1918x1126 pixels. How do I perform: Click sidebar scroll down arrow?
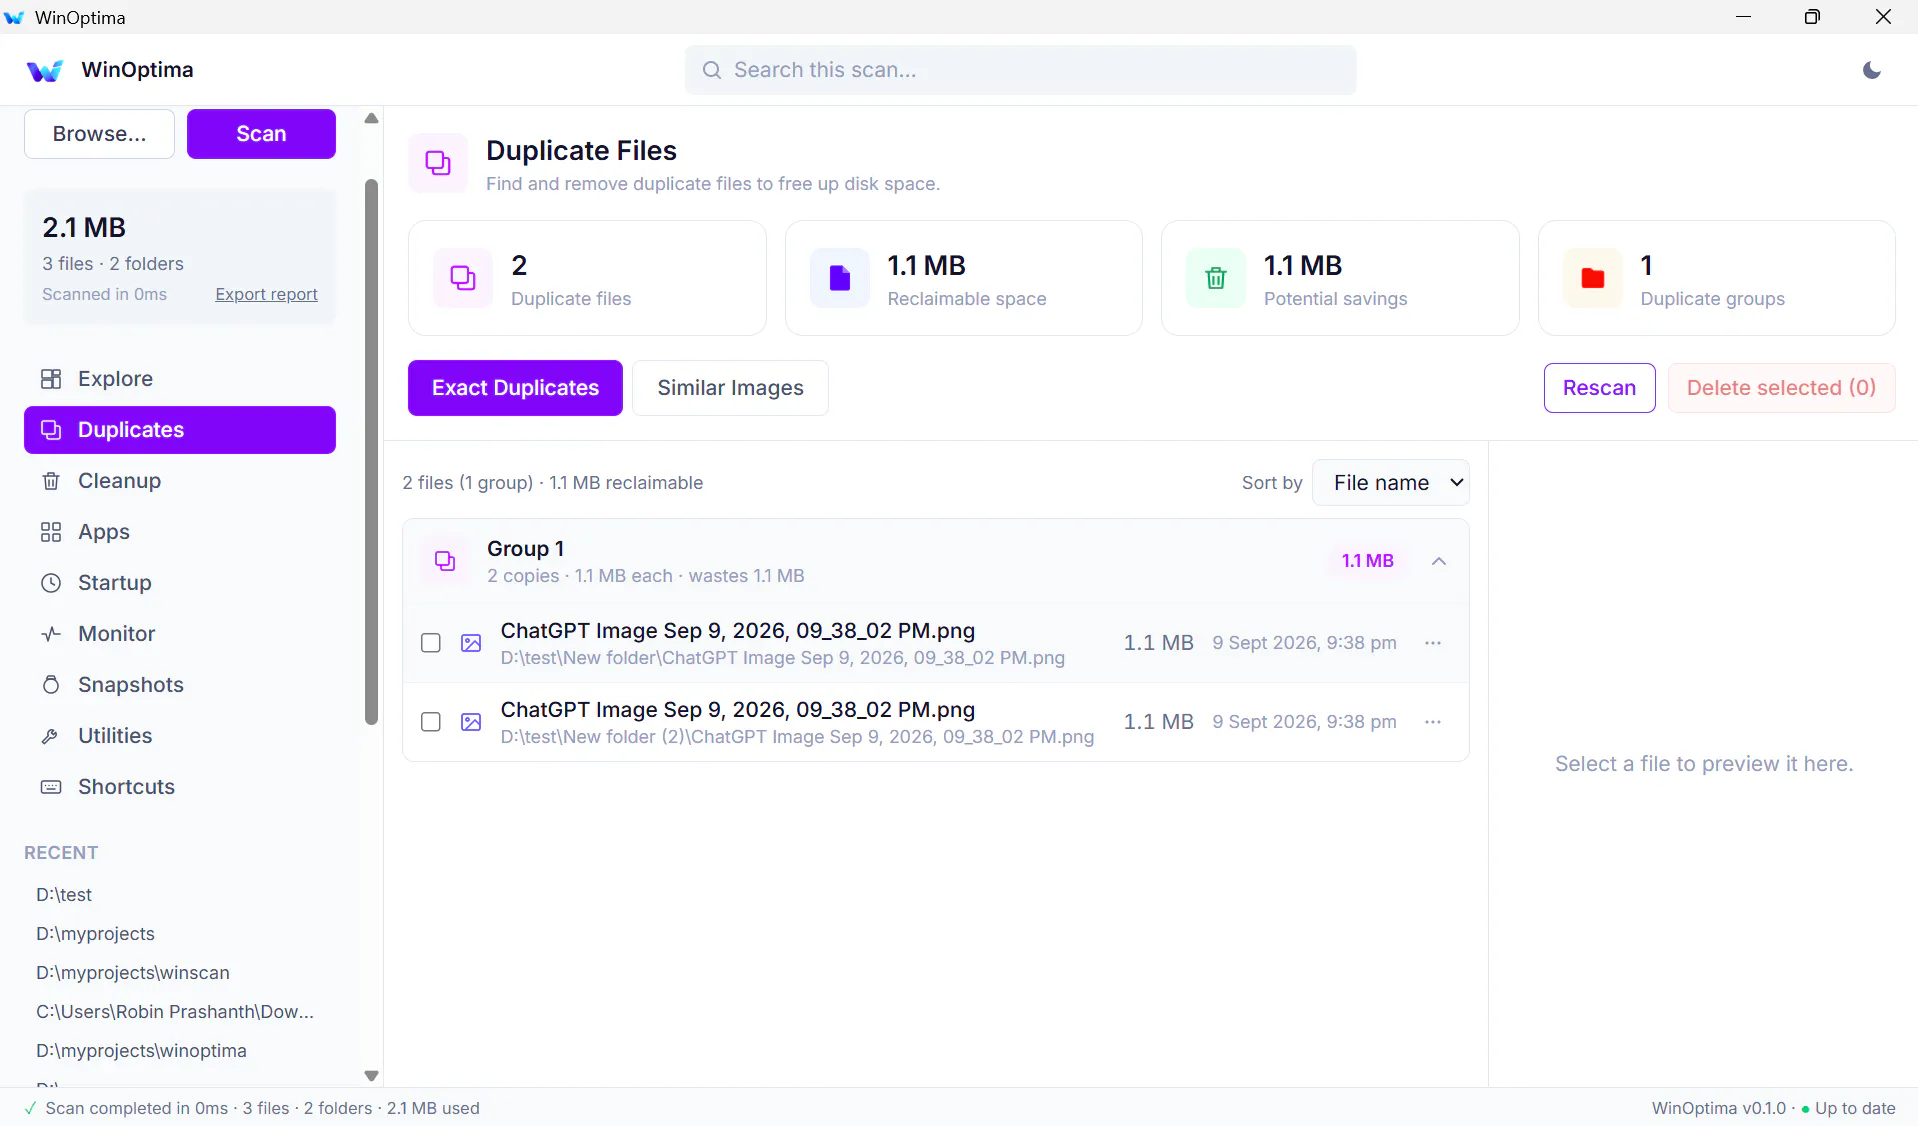[x=372, y=1076]
